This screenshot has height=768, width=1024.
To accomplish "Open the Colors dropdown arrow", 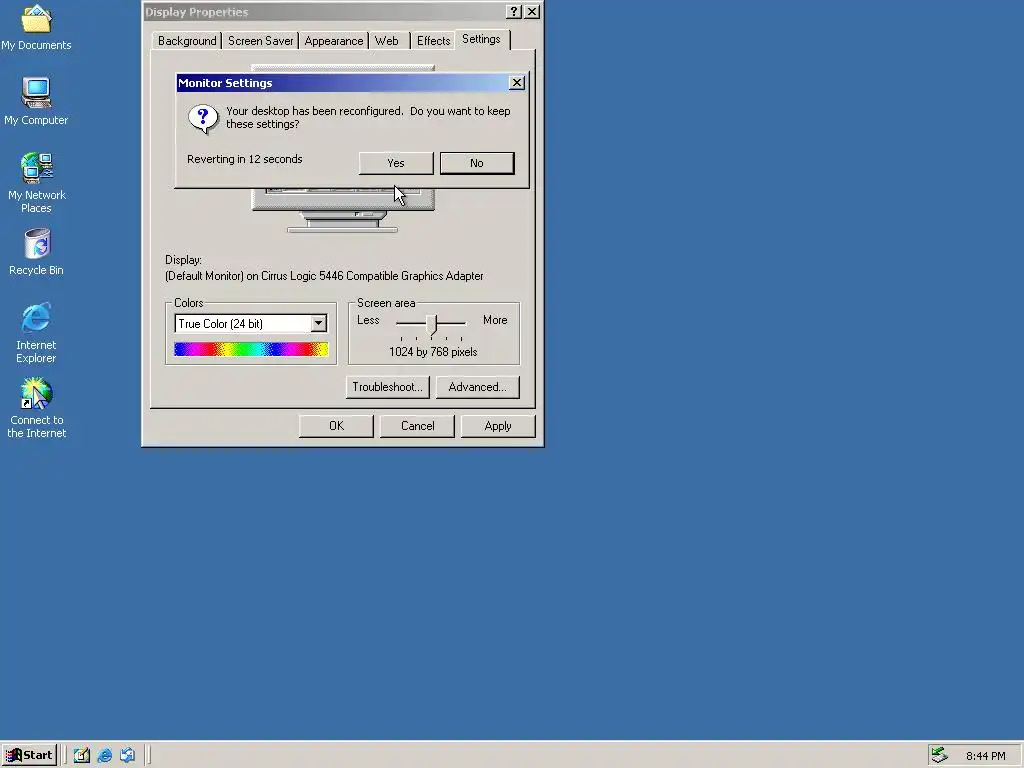I will [x=318, y=323].
